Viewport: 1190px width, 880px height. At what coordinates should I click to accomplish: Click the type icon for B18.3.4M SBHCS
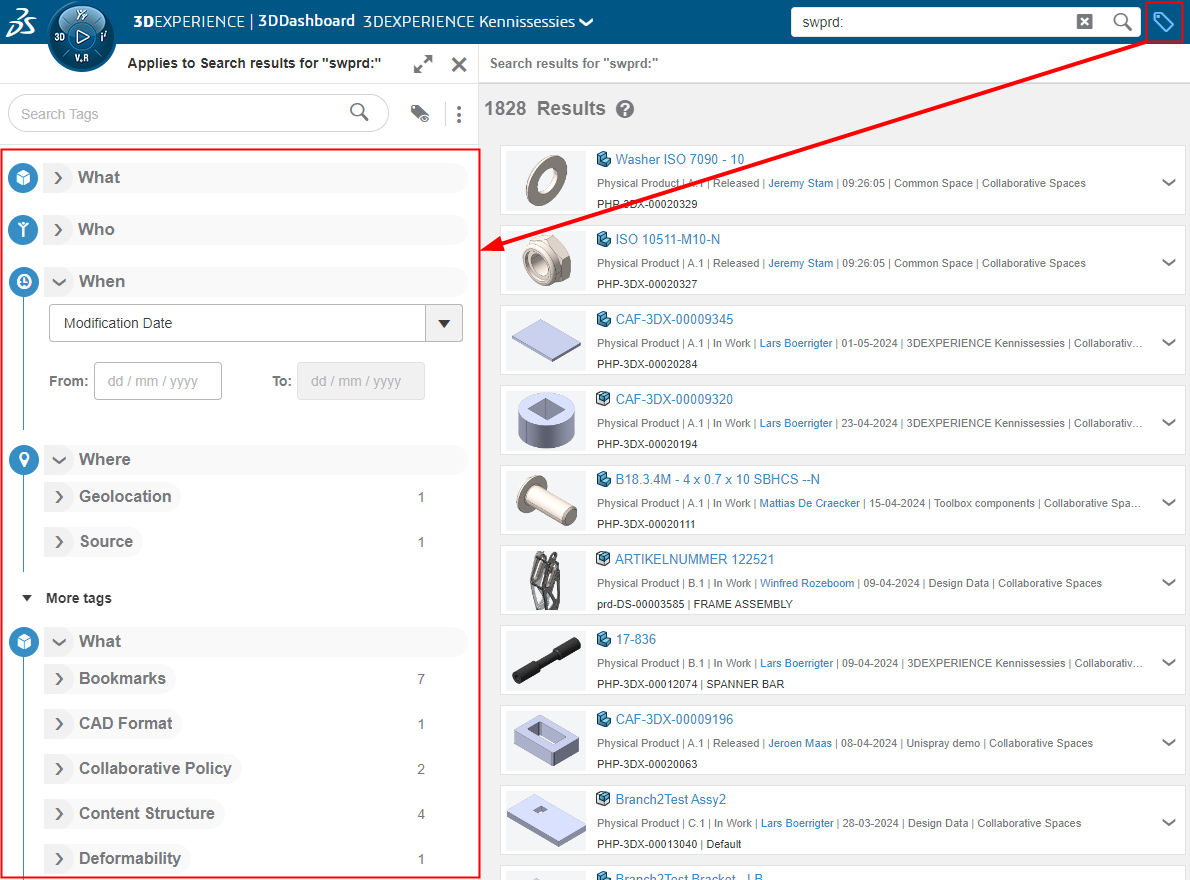(x=604, y=479)
